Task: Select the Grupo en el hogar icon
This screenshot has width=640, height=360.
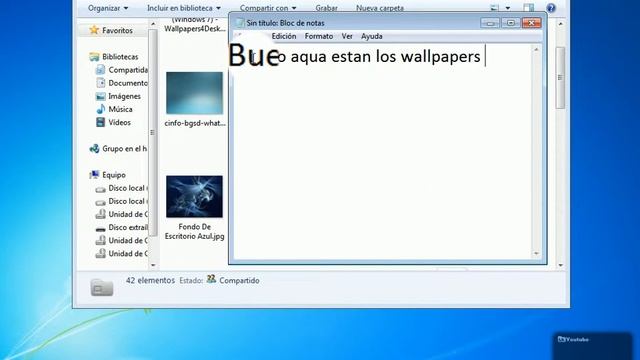Action: 94,149
